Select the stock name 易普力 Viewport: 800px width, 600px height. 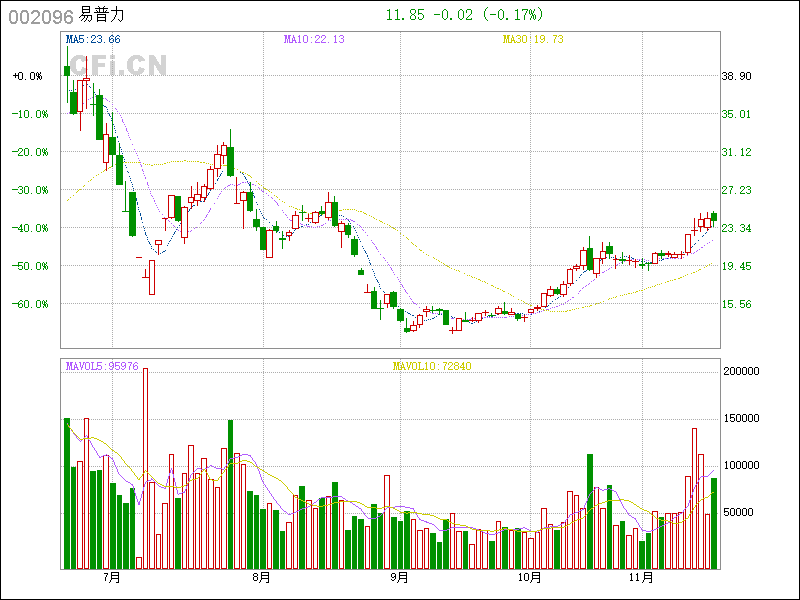click(103, 16)
